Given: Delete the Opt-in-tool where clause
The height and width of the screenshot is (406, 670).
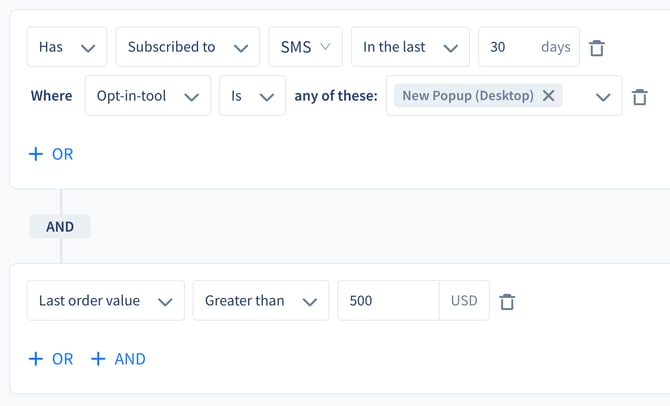Looking at the screenshot, I should click(x=639, y=97).
